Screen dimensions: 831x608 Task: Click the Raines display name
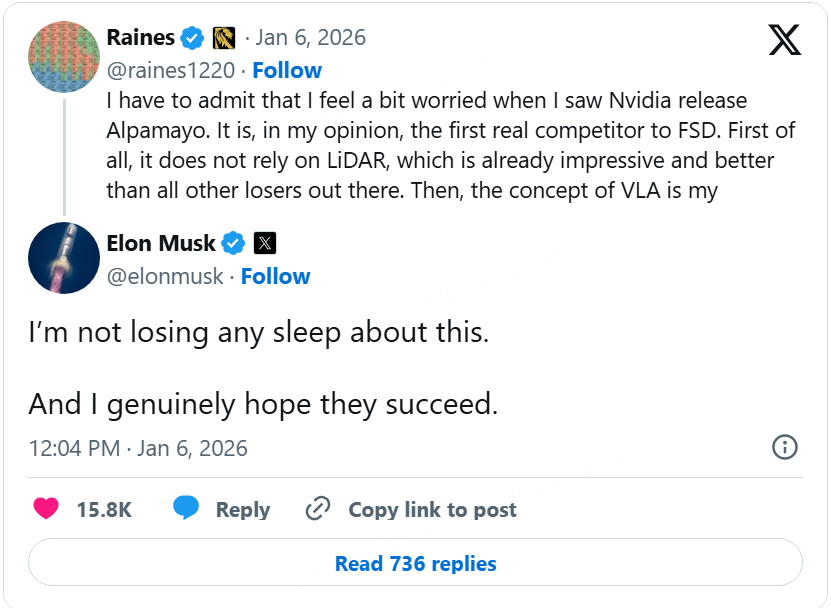click(x=141, y=38)
